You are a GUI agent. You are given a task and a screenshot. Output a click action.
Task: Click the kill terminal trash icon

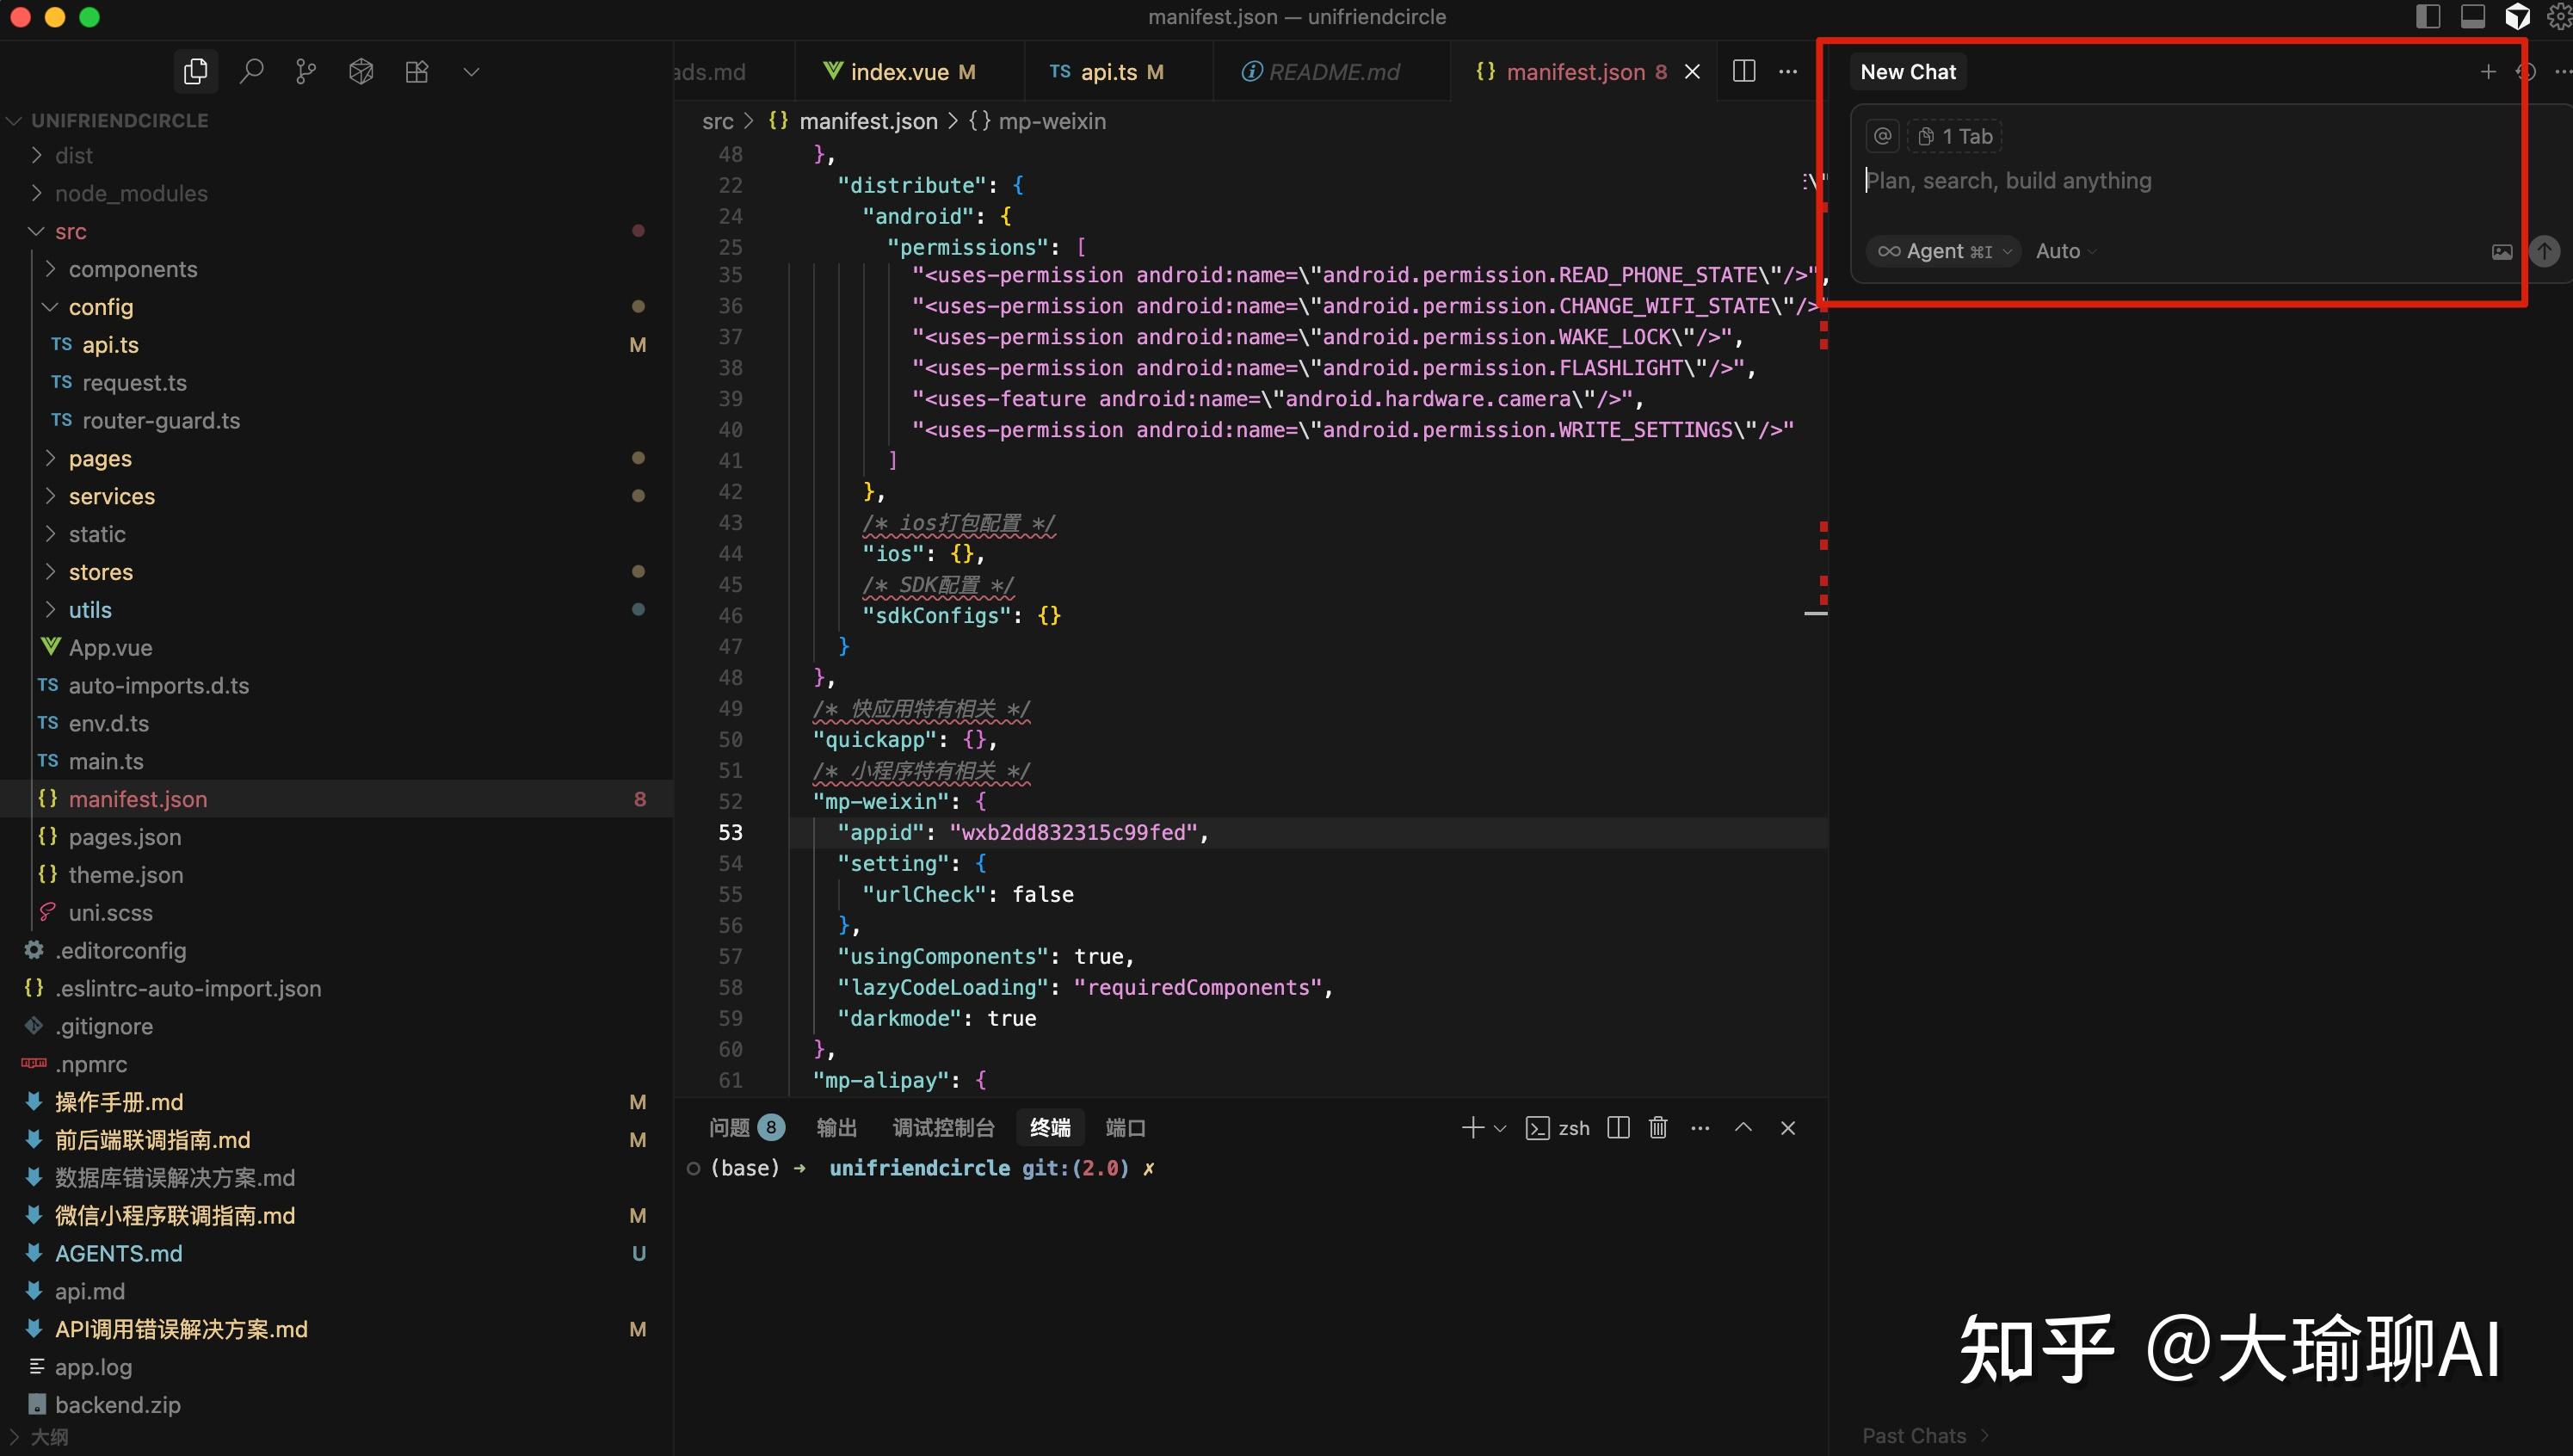[1658, 1128]
